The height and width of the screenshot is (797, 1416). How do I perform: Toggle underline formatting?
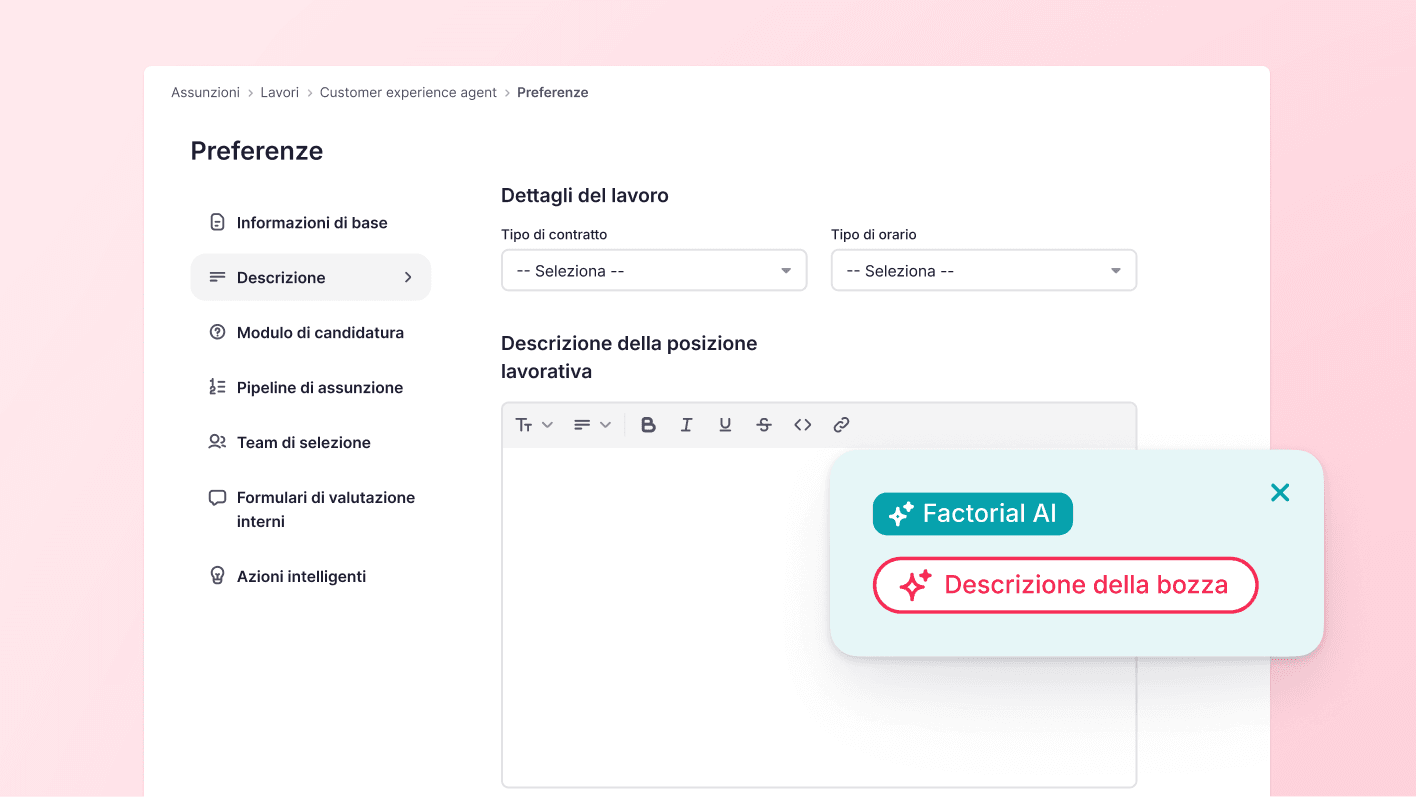(x=725, y=424)
